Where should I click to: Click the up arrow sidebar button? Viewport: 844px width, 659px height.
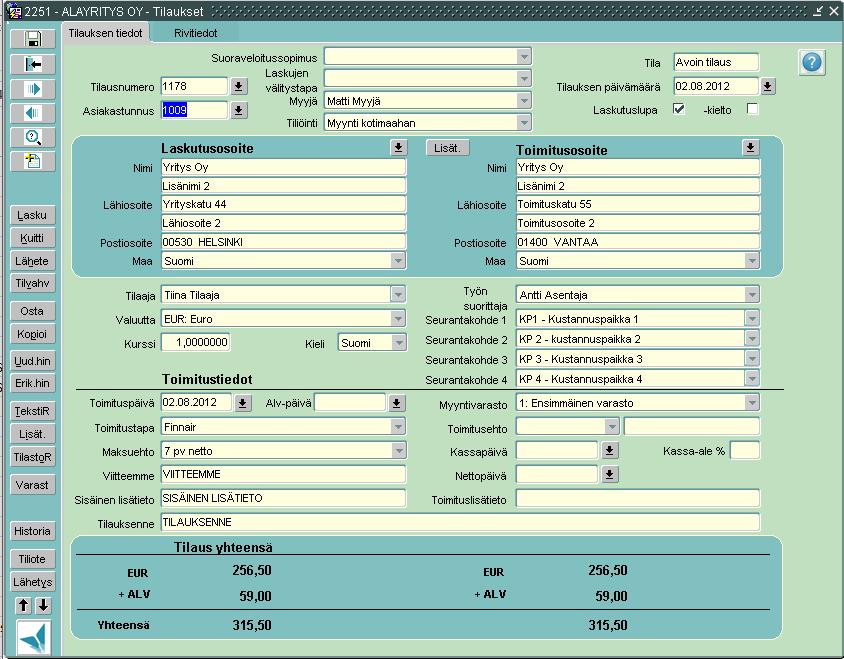coord(23,605)
